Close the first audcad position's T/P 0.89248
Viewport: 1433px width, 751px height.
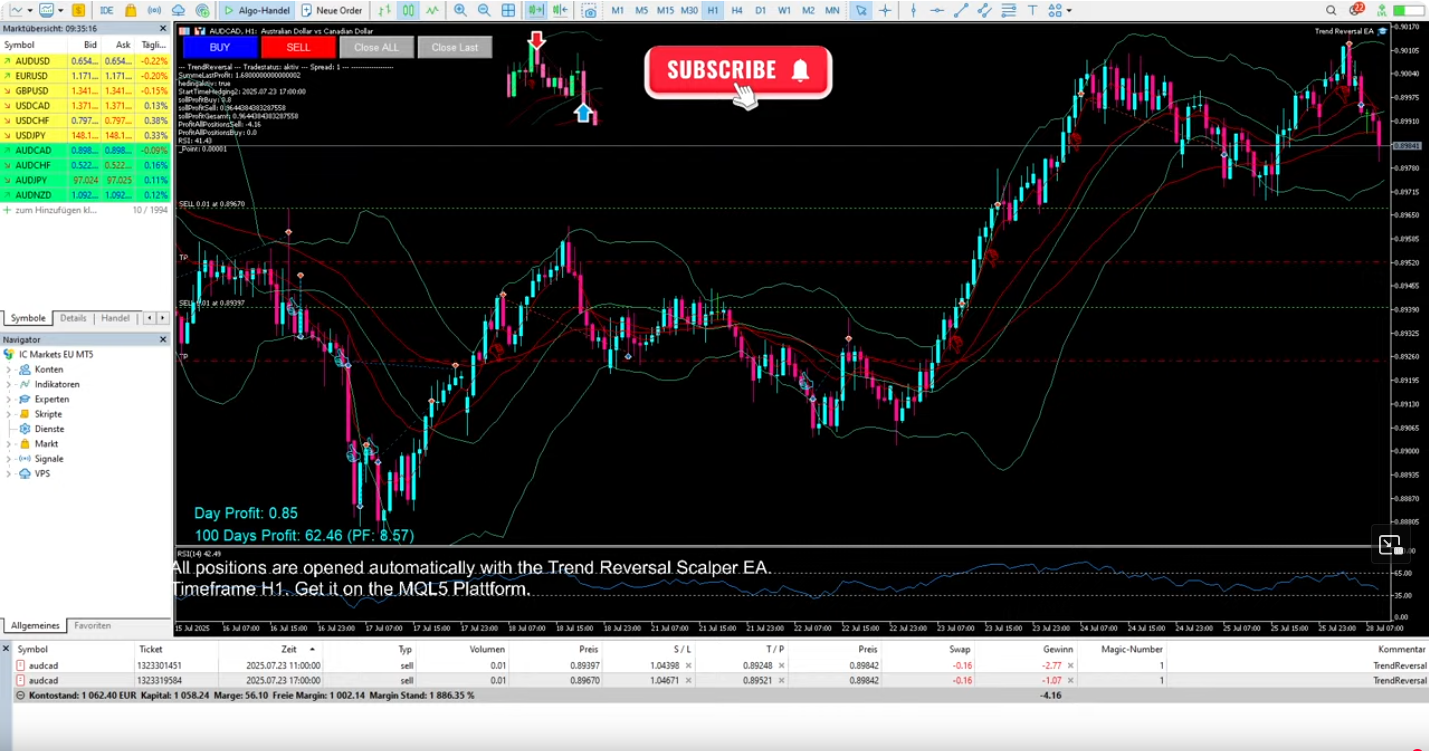[781, 665]
